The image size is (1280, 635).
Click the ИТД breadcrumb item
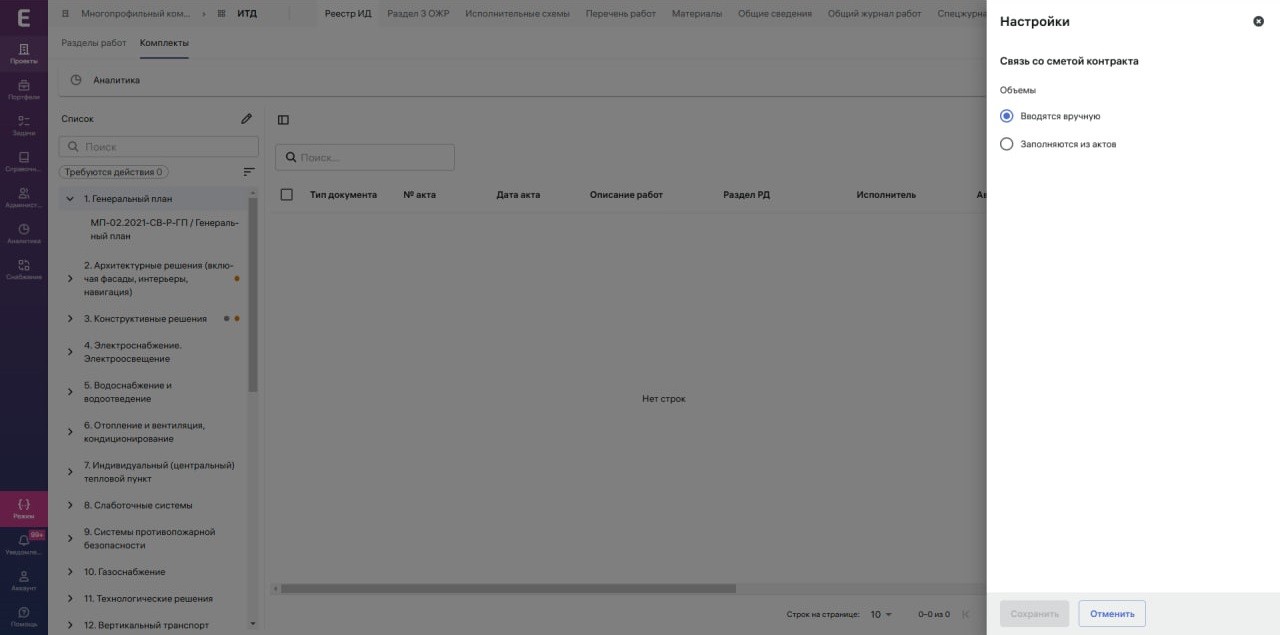pyautogui.click(x=246, y=14)
